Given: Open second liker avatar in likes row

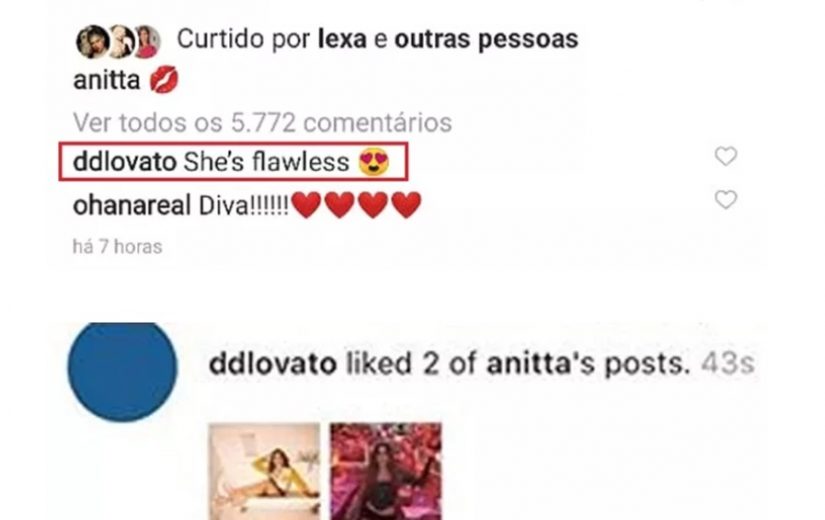Looking at the screenshot, I should click(x=120, y=42).
